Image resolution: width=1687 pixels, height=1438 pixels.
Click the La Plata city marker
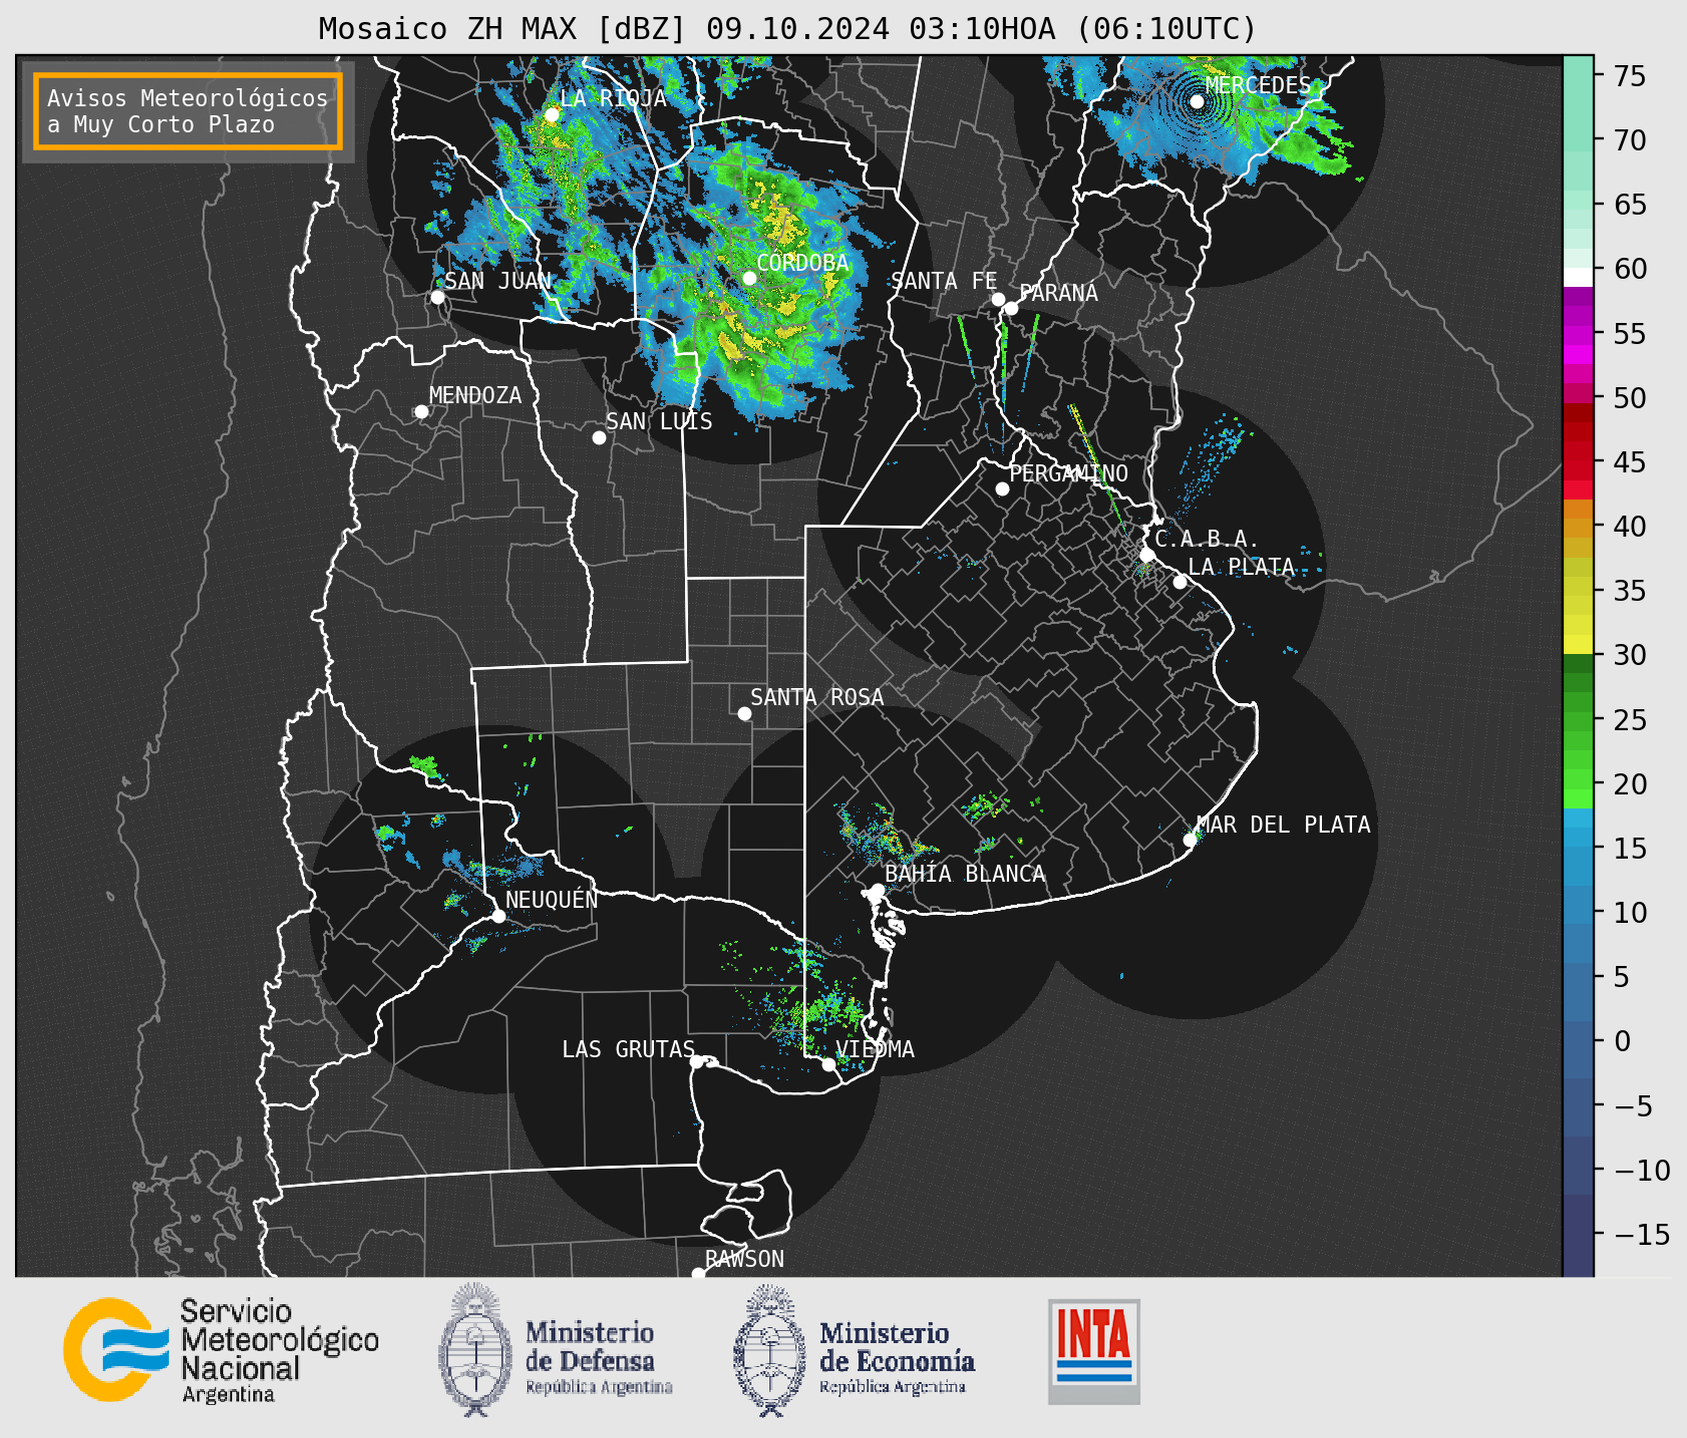coord(1180,582)
